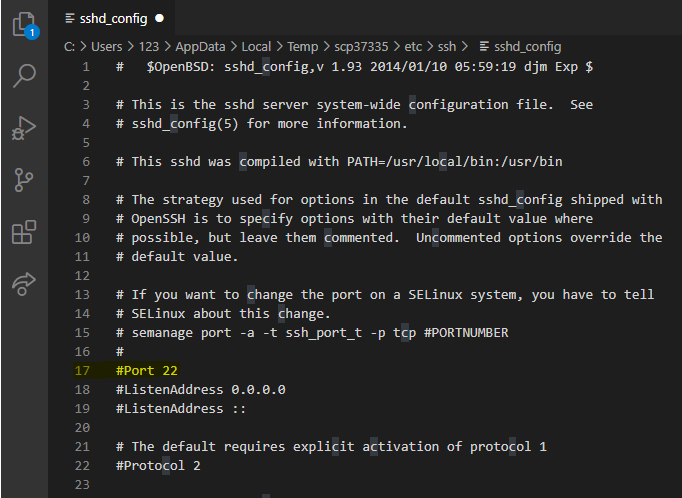Expand the scp37335 breadcrumb folder
Screen dimensions: 682x498
click(x=361, y=47)
